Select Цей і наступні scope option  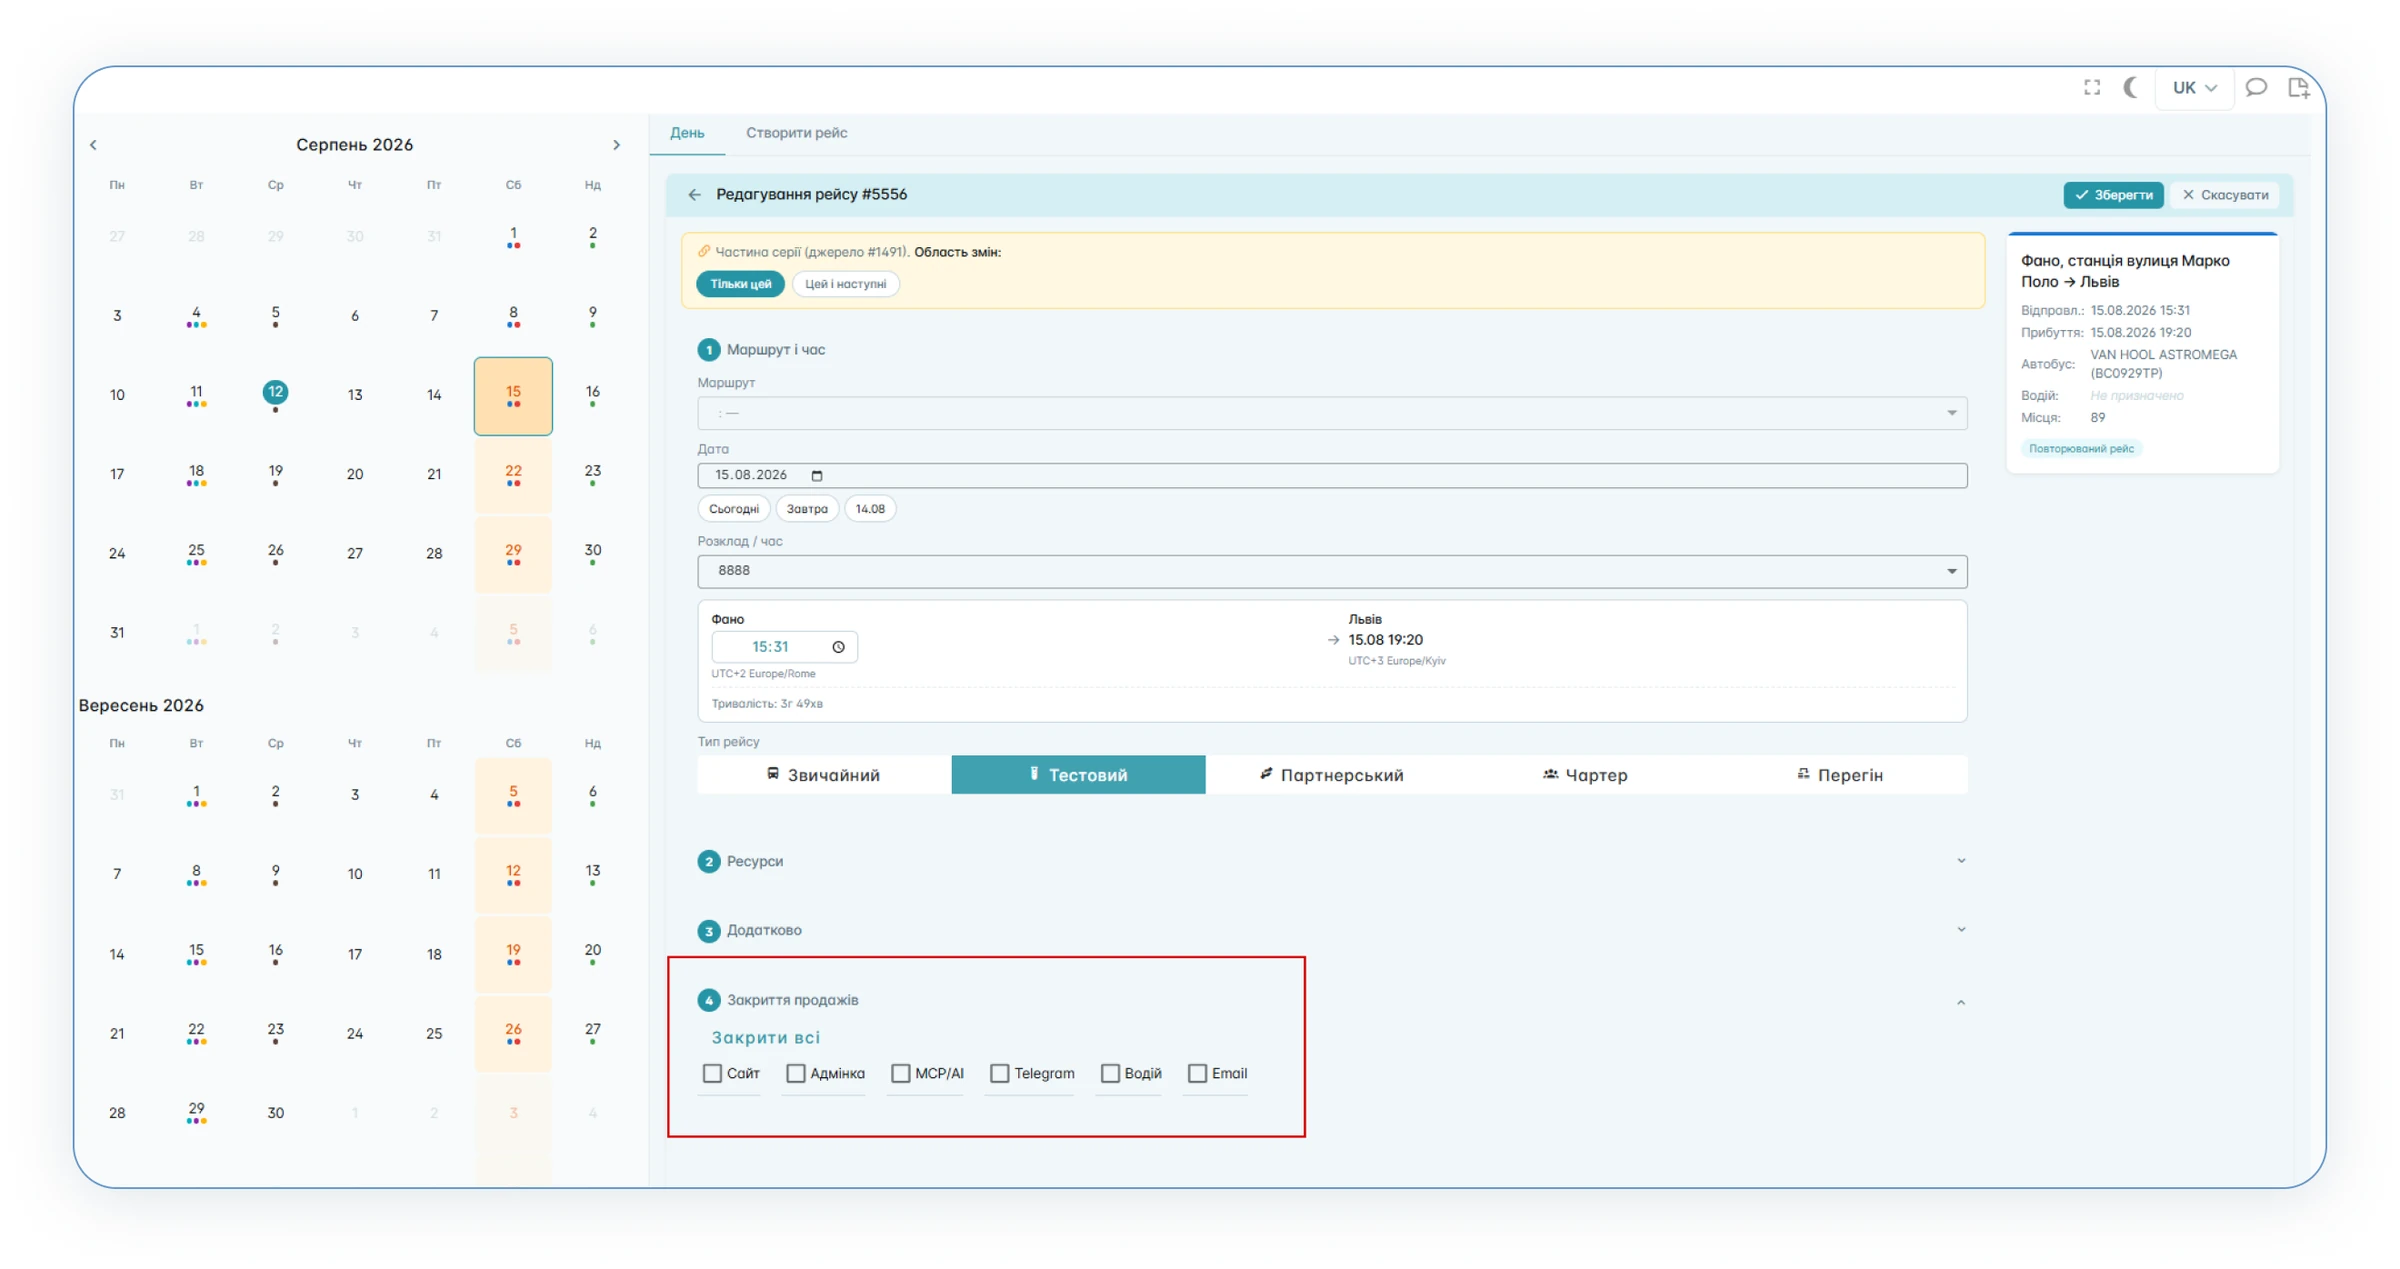tap(846, 284)
